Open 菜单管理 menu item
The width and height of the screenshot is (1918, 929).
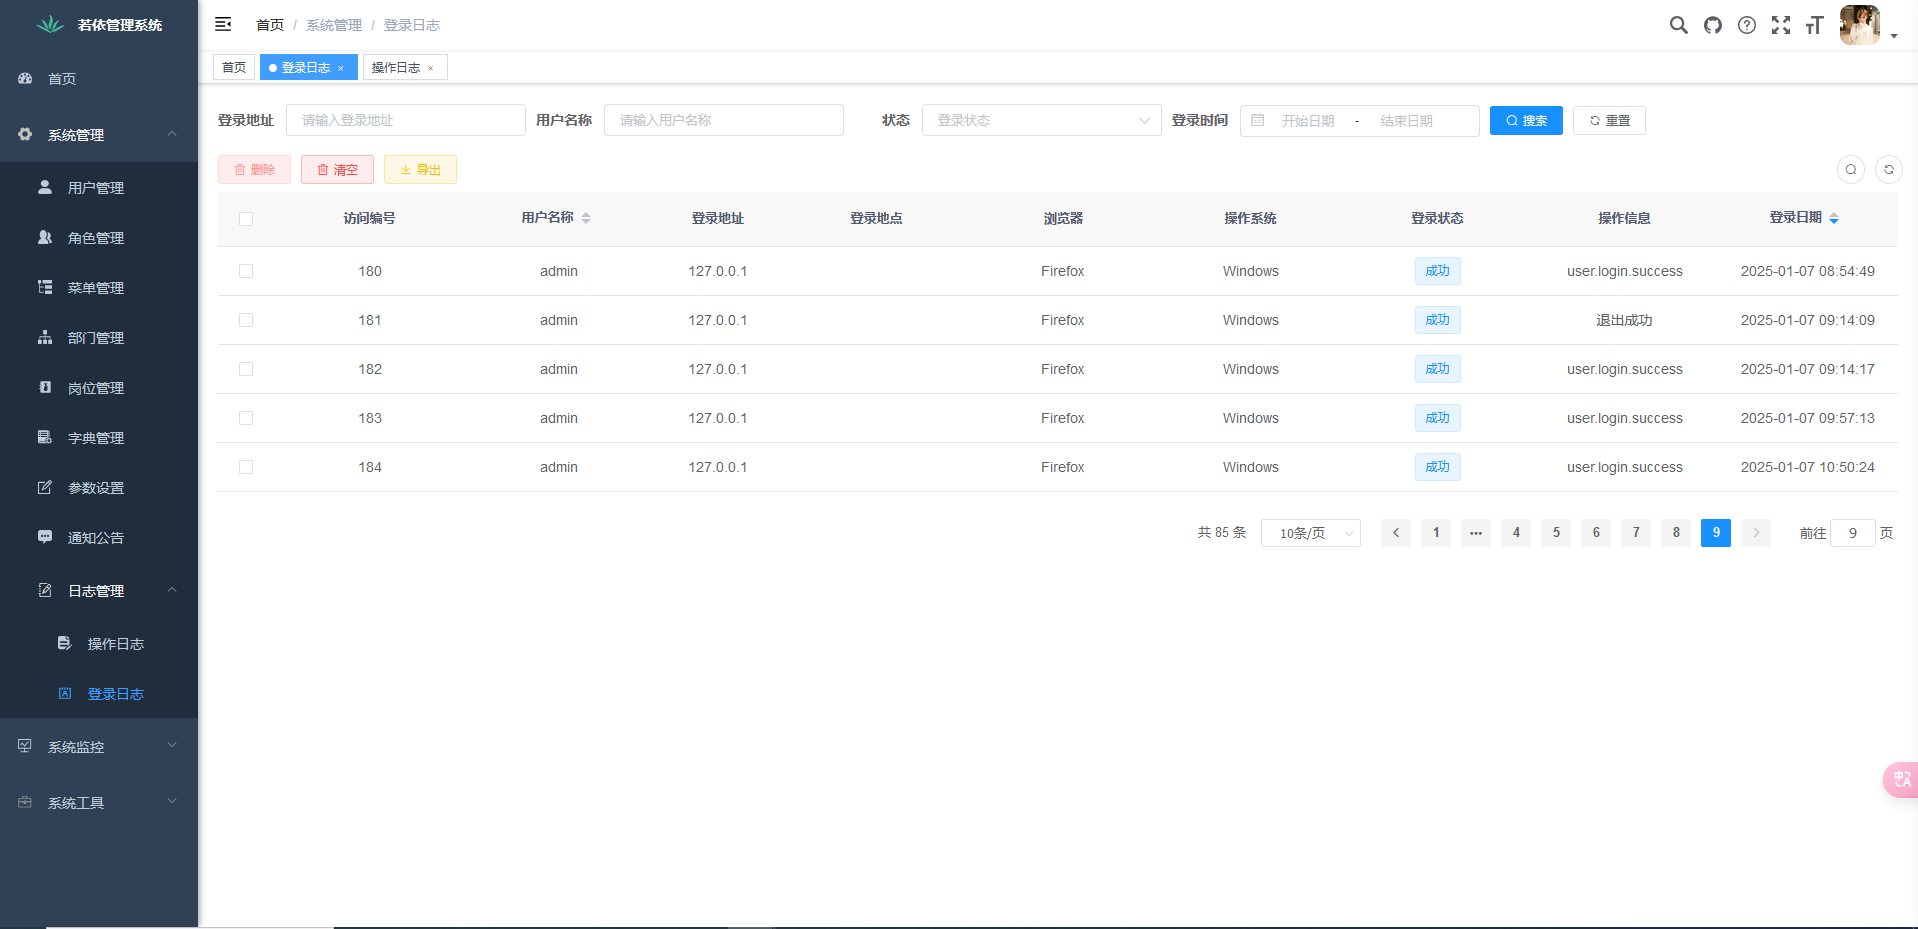click(x=99, y=287)
